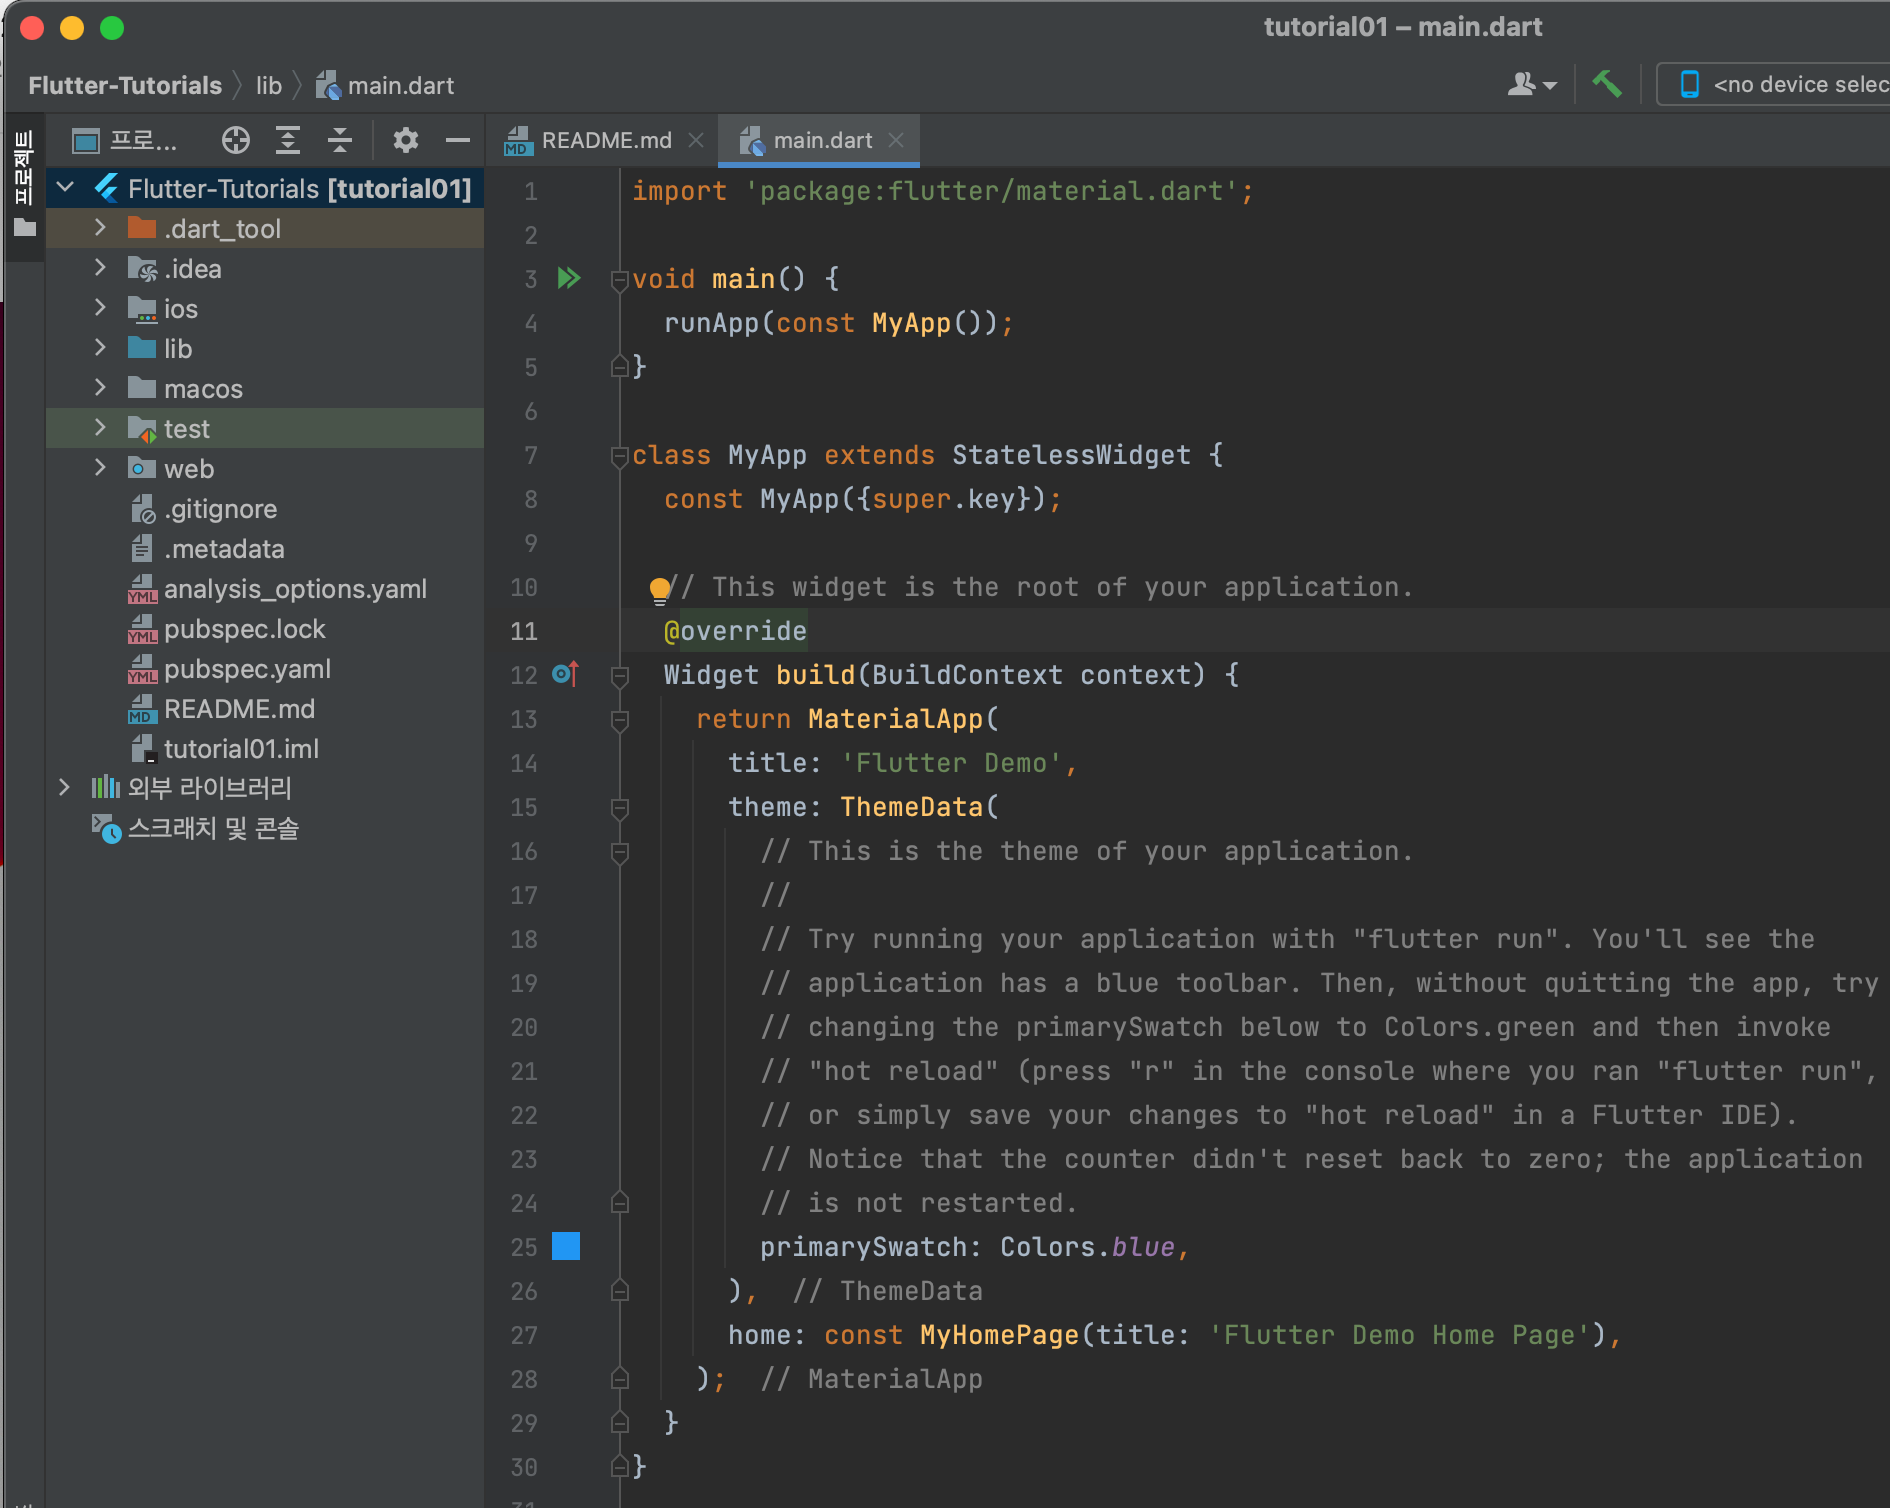This screenshot has width=1890, height=1508.
Task: Click the @override annotation
Action: pyautogui.click(x=735, y=631)
